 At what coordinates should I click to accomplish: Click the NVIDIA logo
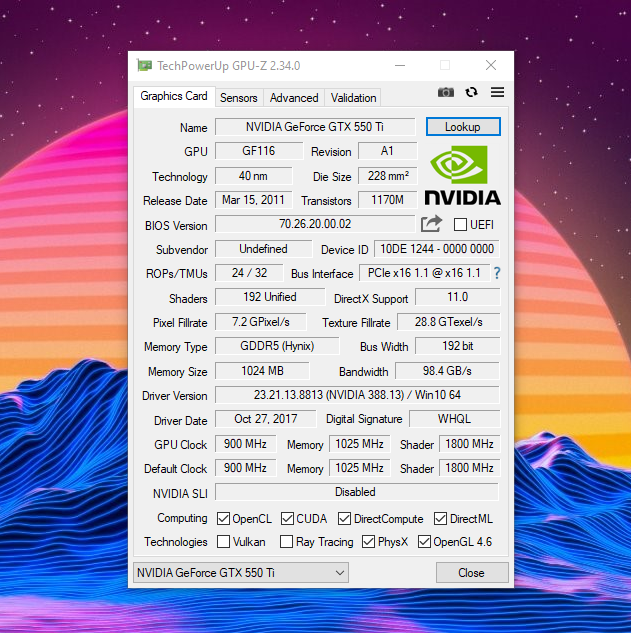463,175
